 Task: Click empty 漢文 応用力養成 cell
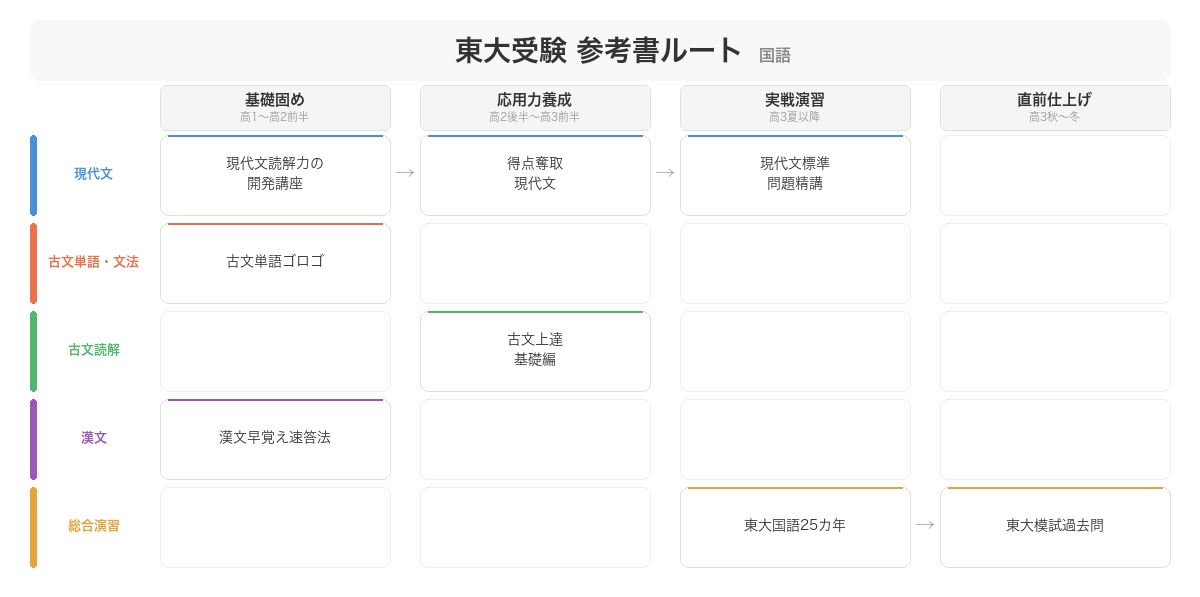tap(535, 439)
